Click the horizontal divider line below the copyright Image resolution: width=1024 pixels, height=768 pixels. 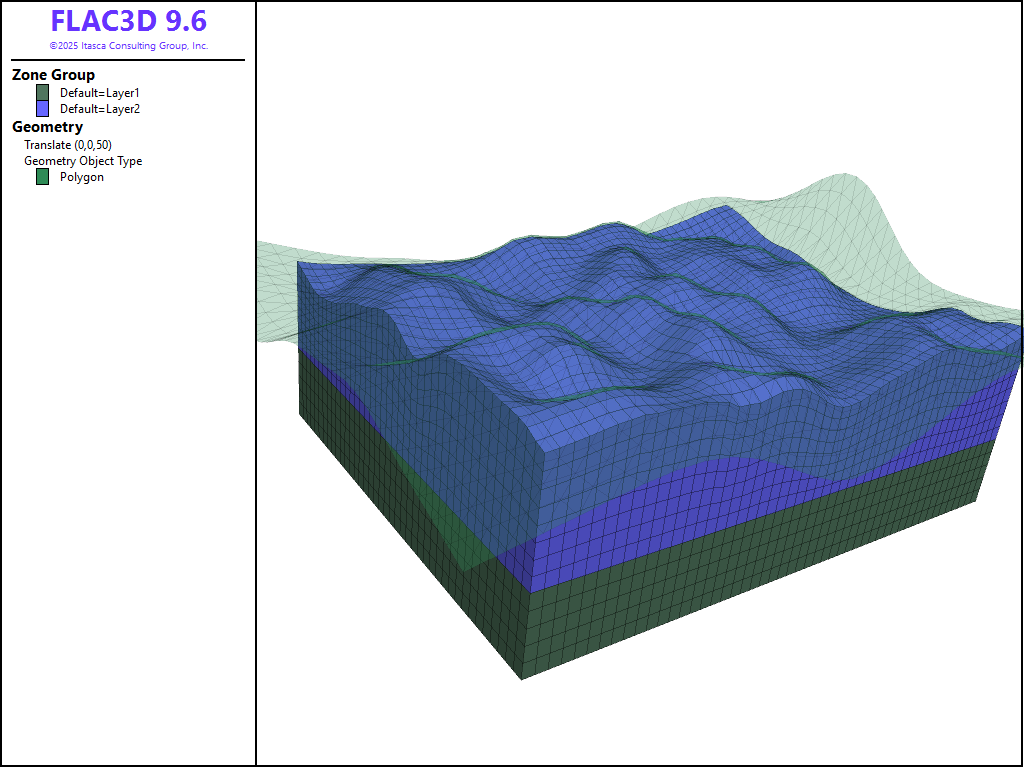128,60
